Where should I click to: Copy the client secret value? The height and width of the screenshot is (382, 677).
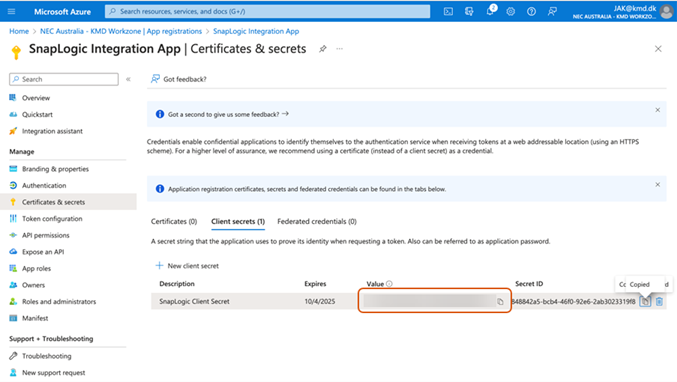pos(500,302)
